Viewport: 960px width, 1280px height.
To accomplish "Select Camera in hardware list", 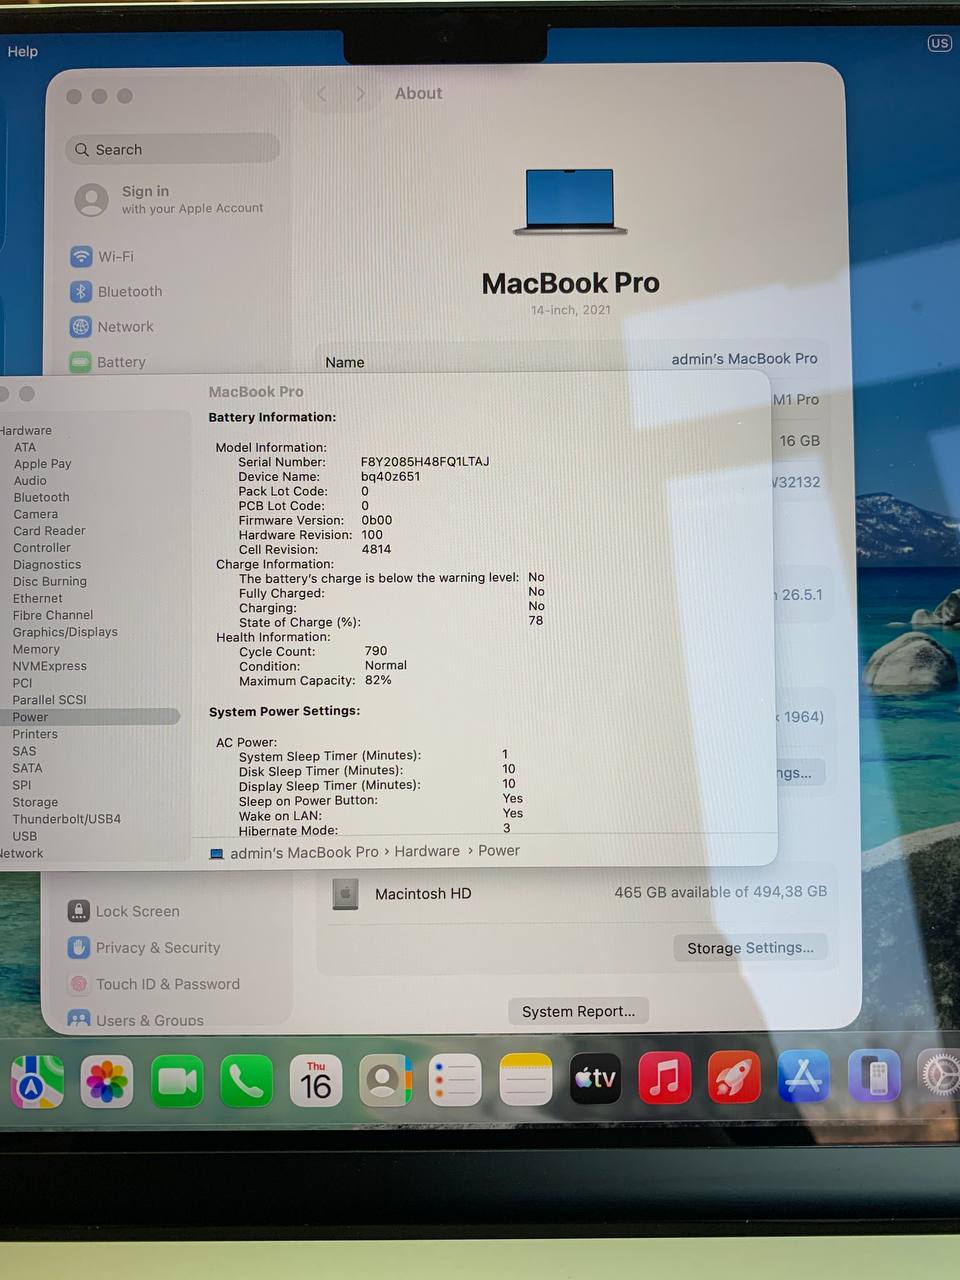I will point(35,514).
